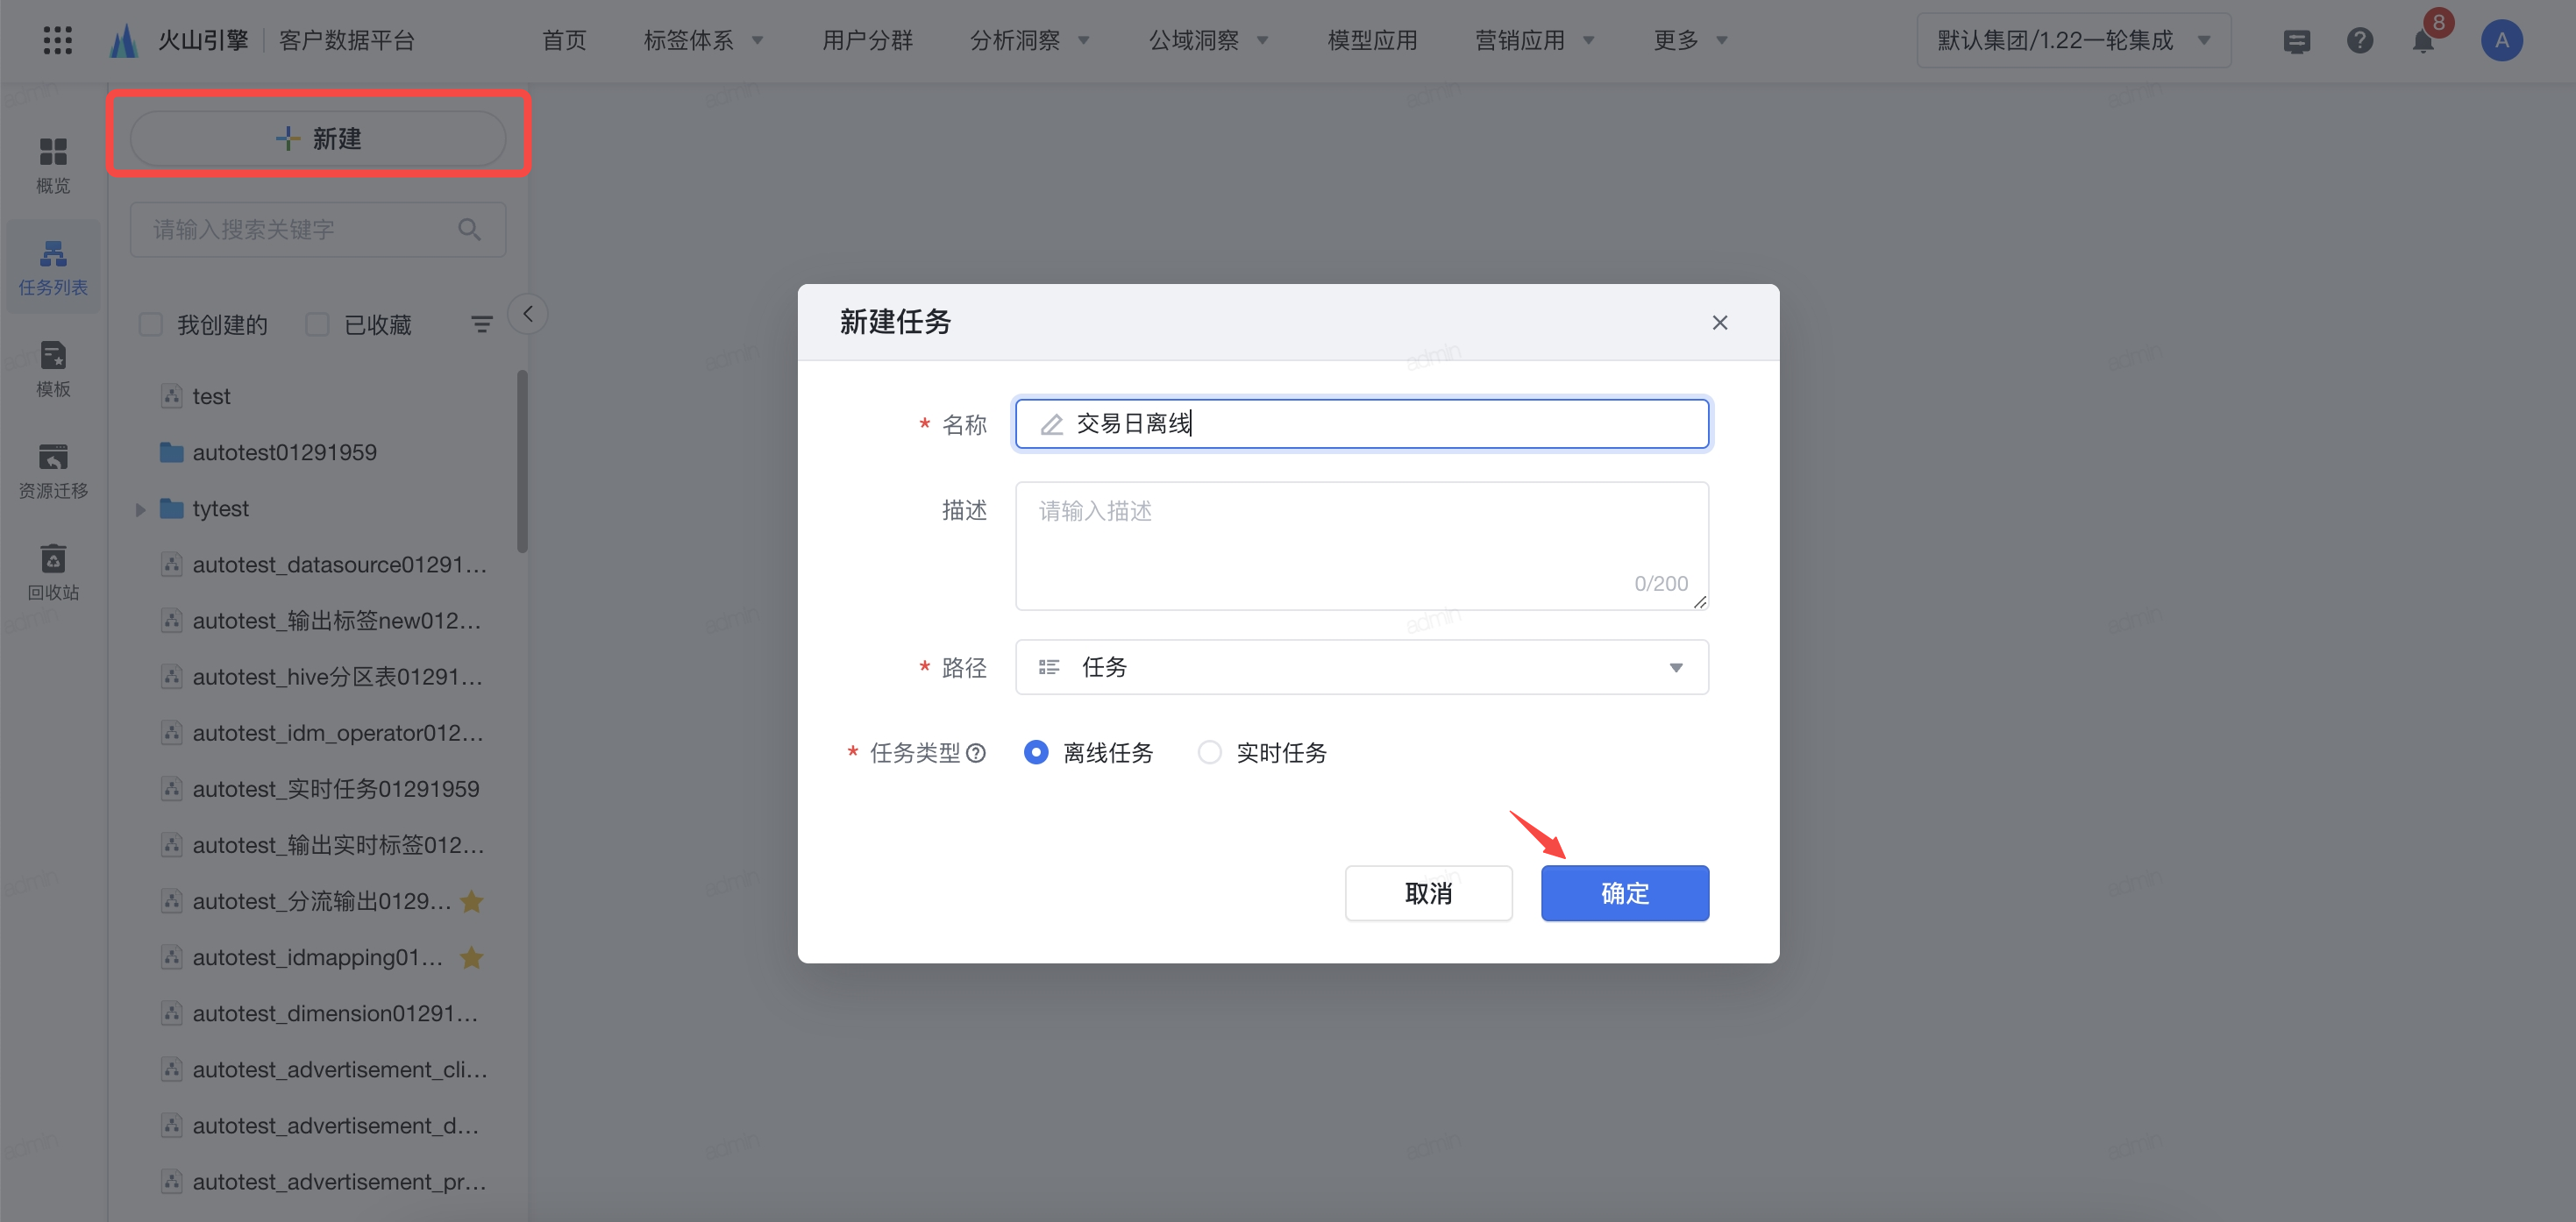Open the task list filter icon

click(481, 324)
